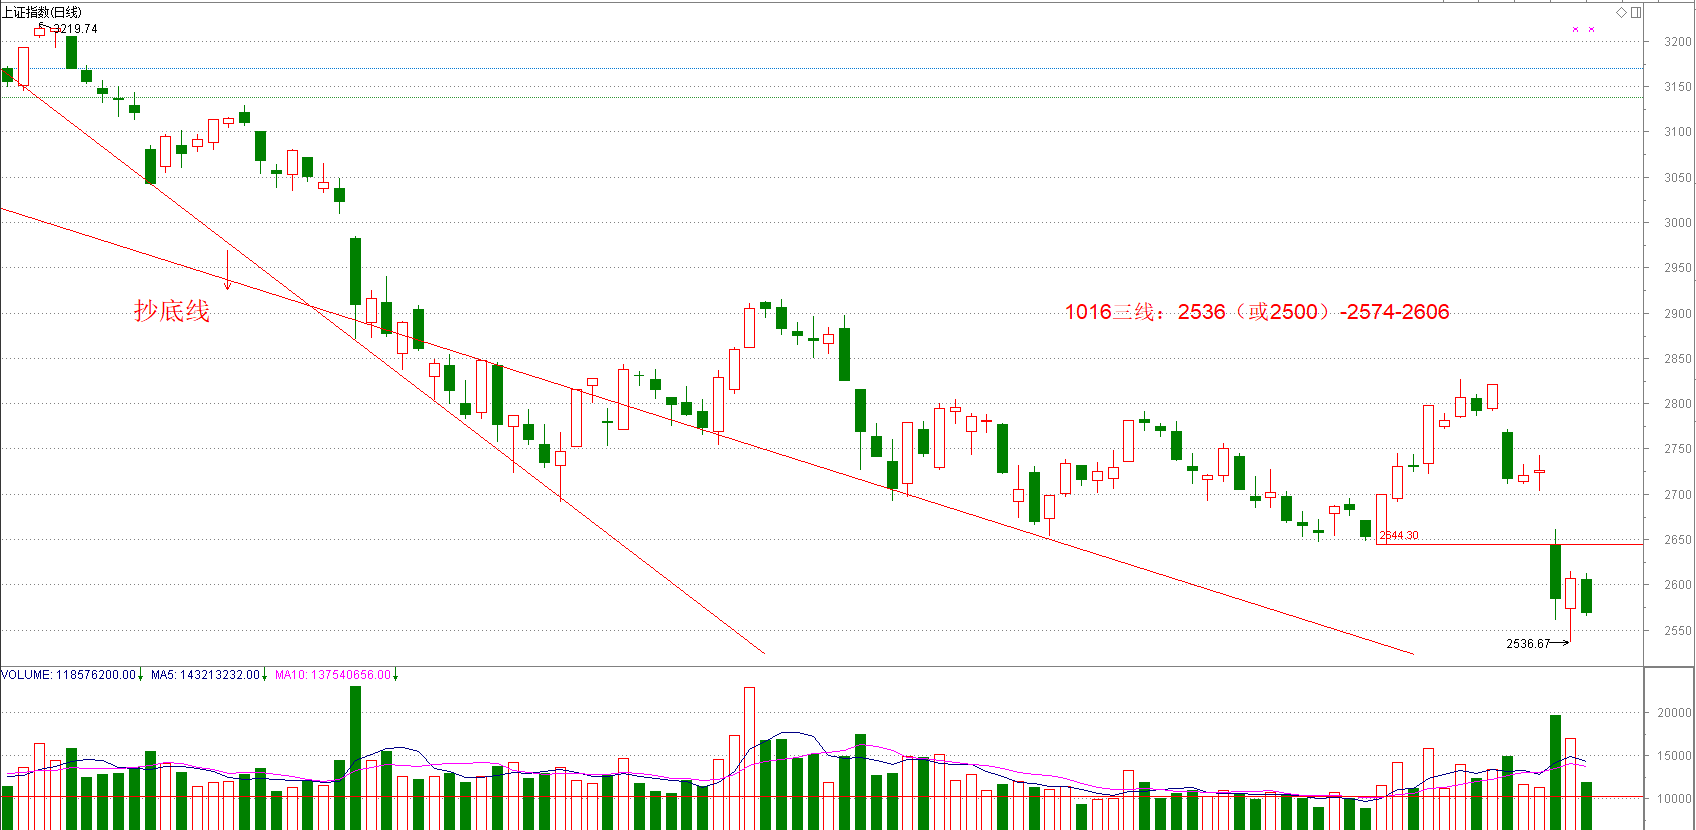Click the 3150 price axis label

coord(1678,87)
